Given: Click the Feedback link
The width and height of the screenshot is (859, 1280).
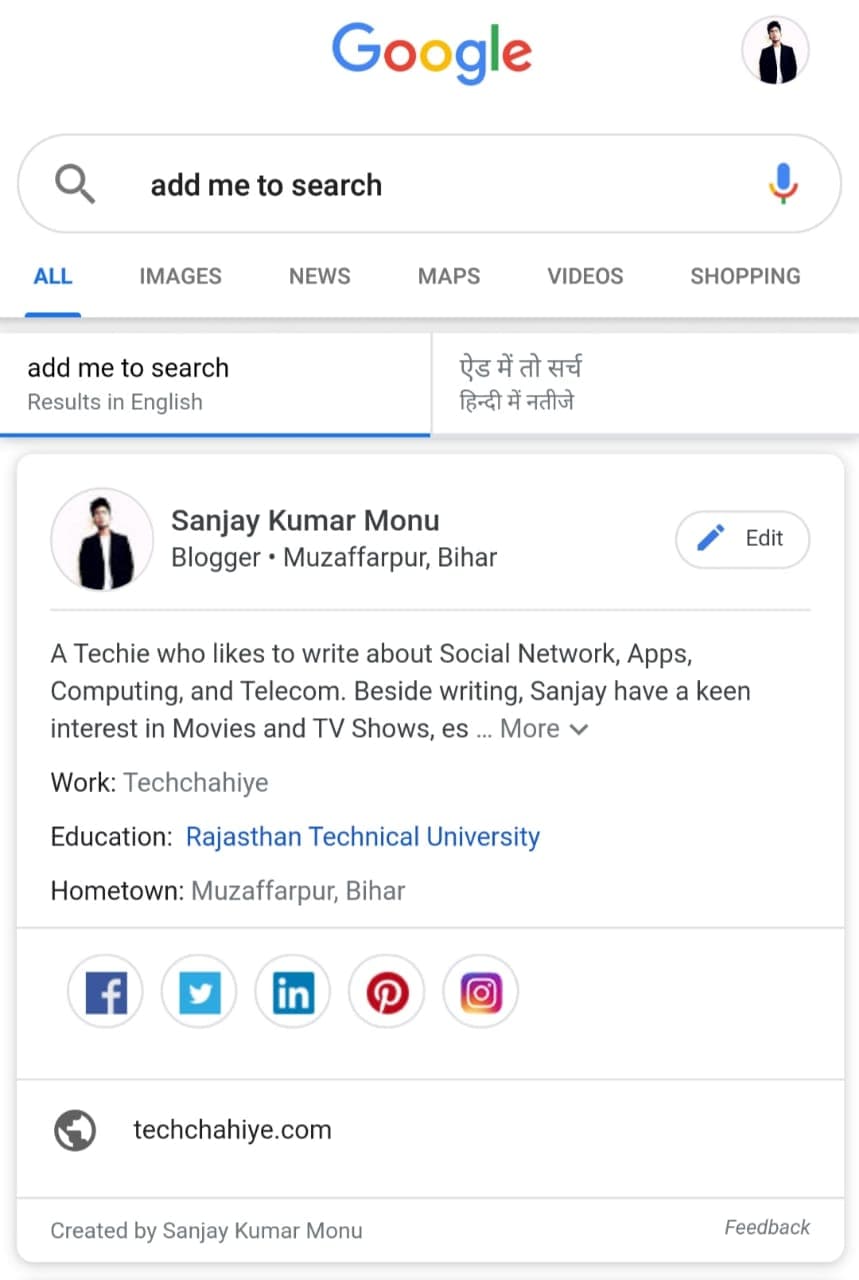Looking at the screenshot, I should (x=768, y=1227).
